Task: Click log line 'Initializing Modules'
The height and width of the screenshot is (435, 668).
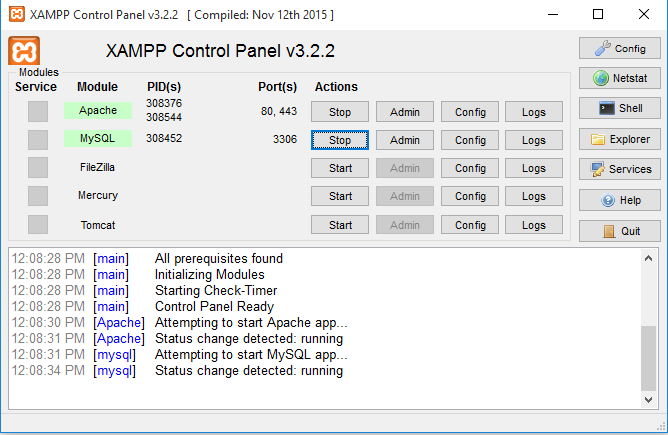Action: (x=210, y=274)
